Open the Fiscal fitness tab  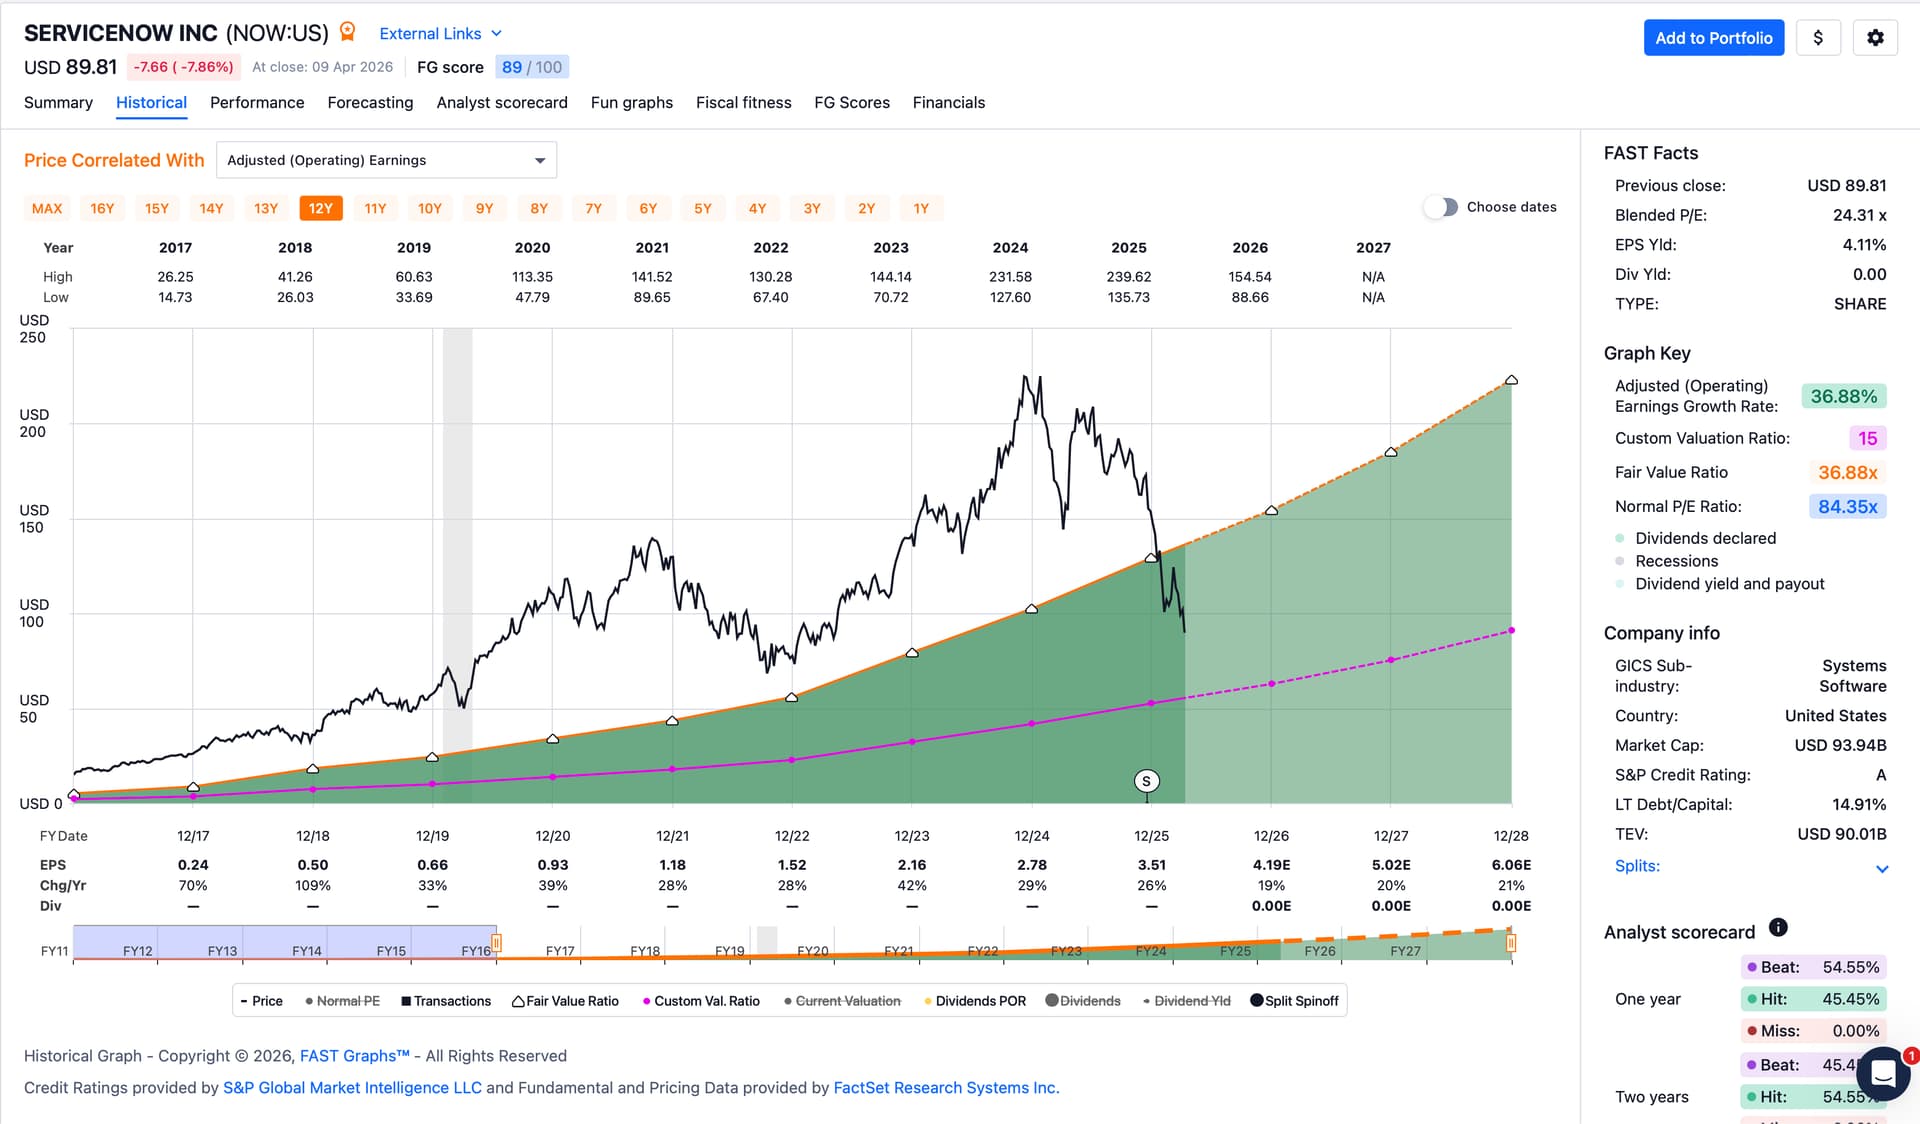tap(743, 102)
